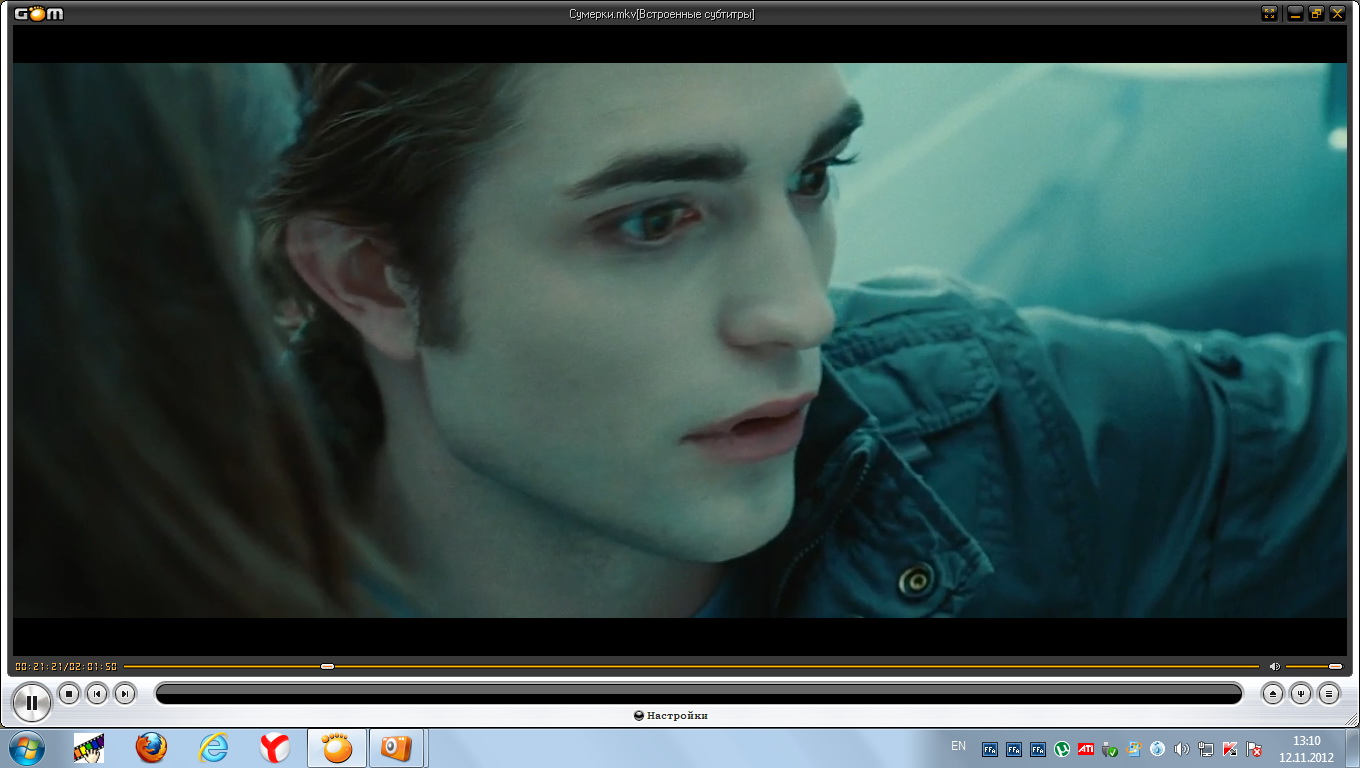The image size is (1360, 768).
Task: Click the title Сумерки.mkv in the title bar
Action: [x=603, y=14]
